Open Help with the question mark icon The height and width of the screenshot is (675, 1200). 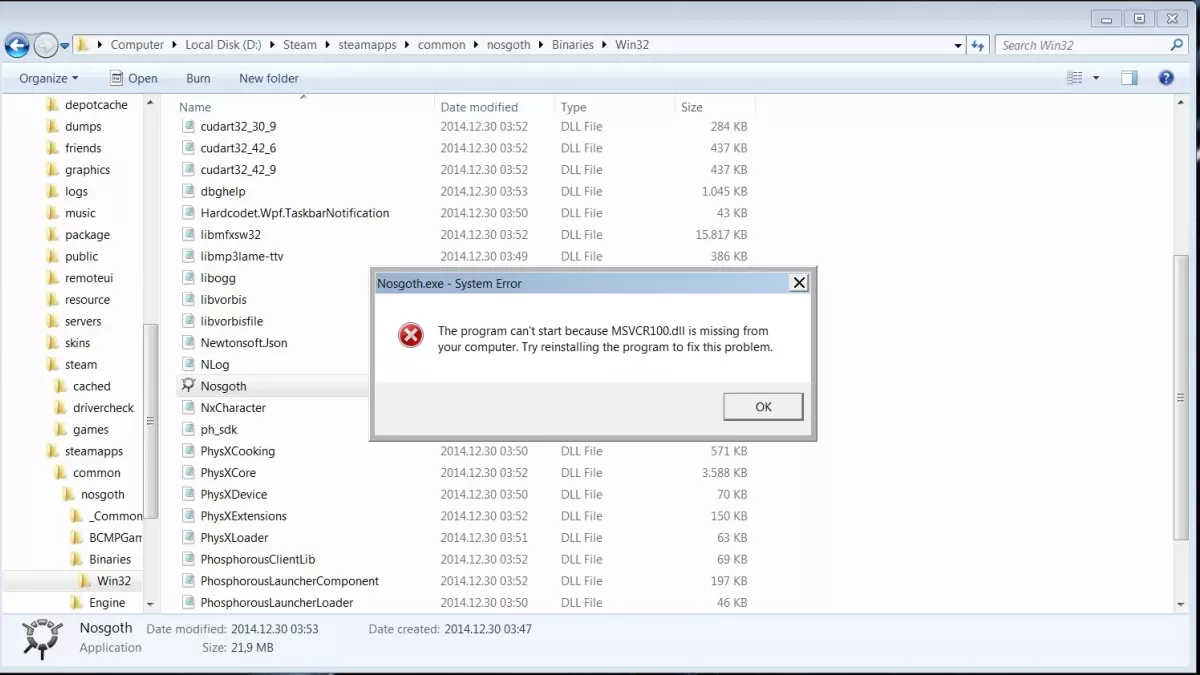1166,78
